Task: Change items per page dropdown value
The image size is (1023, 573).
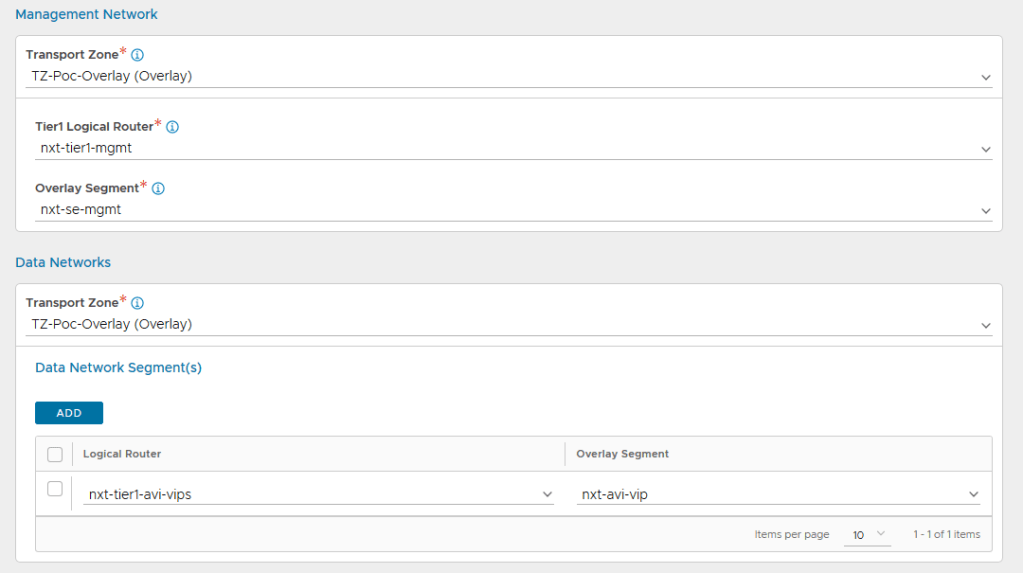Action: [x=866, y=535]
